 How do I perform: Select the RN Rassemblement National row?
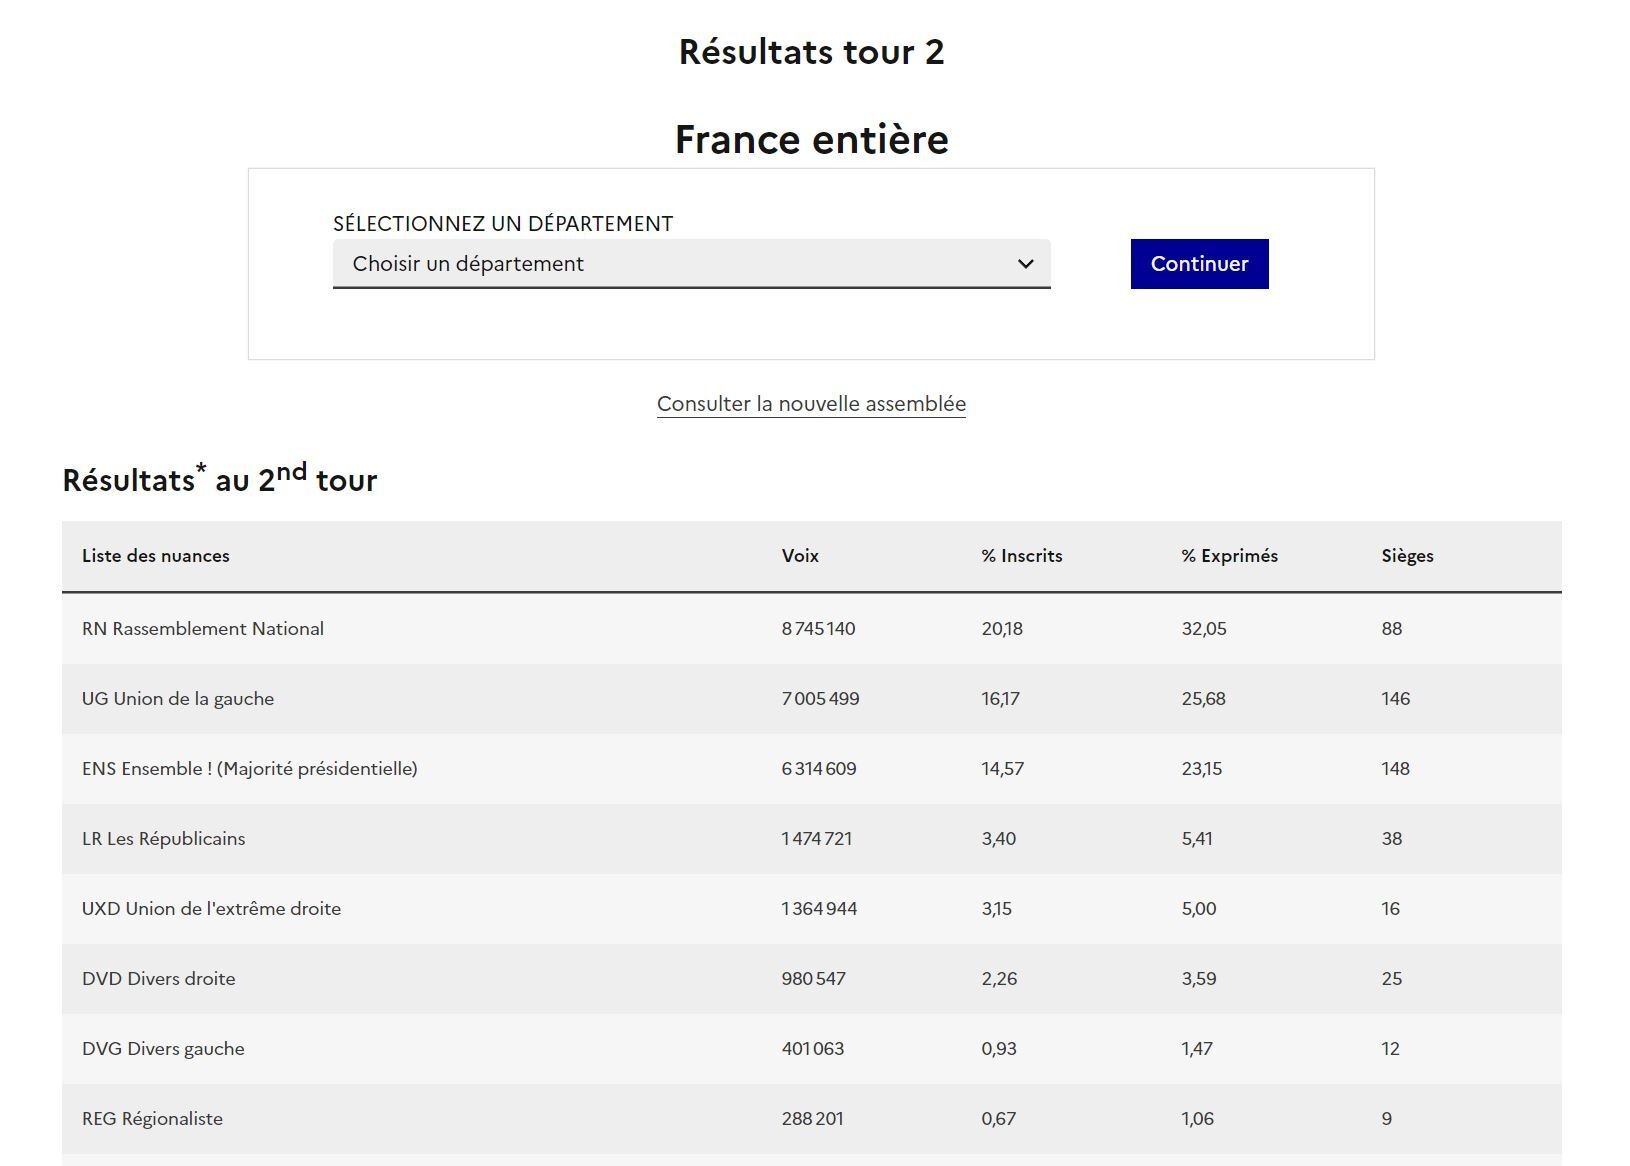point(203,629)
